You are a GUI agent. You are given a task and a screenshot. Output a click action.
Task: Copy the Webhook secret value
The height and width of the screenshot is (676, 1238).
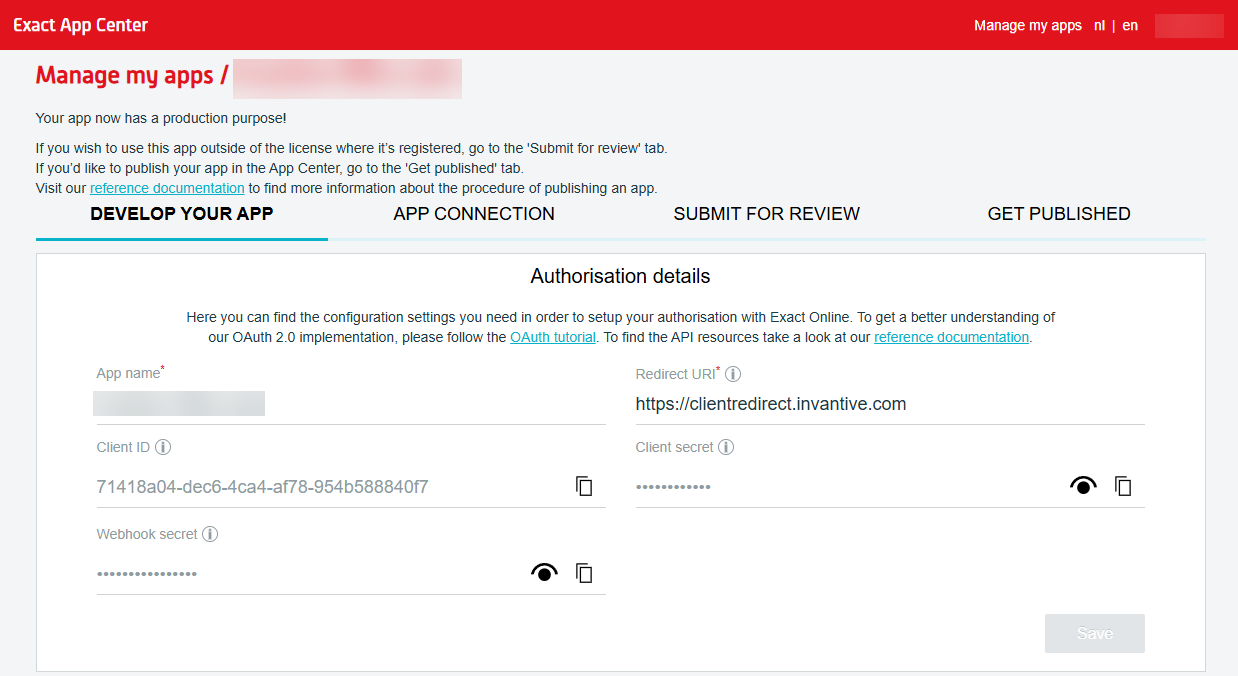[584, 573]
